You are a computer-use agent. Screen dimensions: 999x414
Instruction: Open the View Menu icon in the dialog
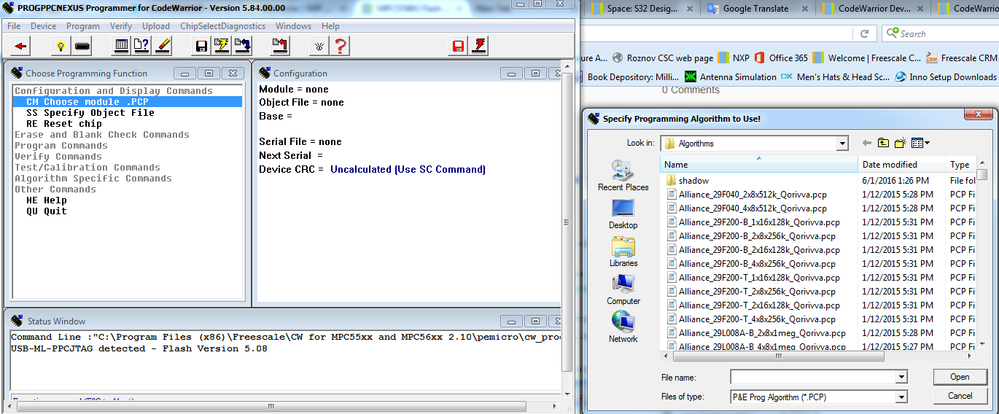920,143
